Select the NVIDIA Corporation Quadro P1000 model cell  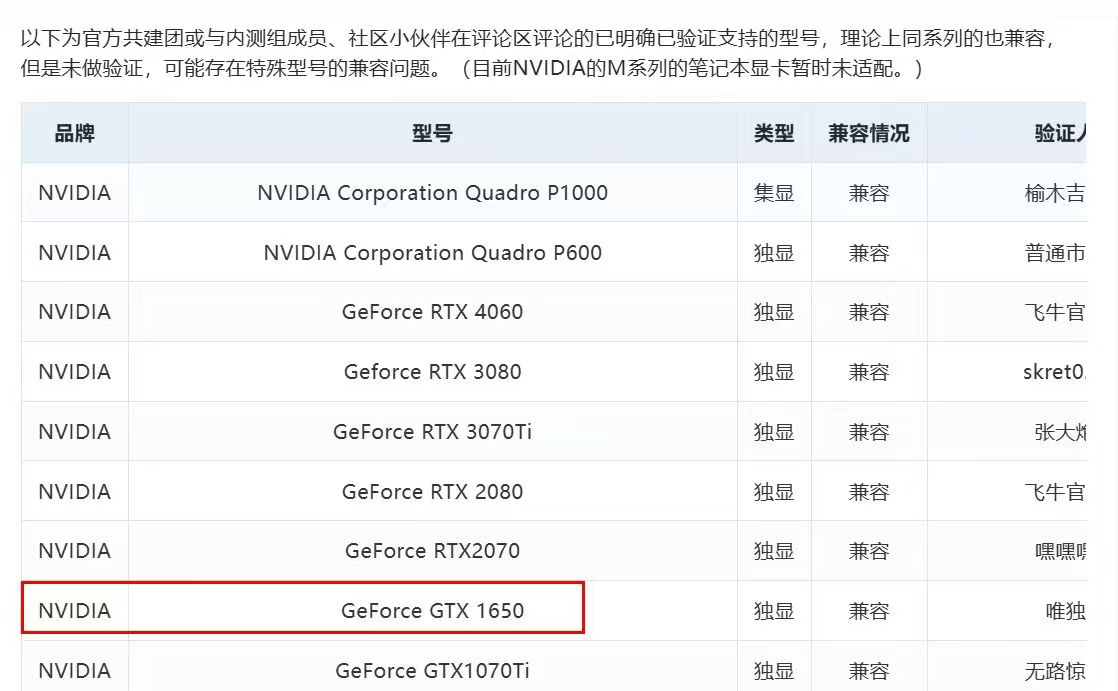[x=432, y=193]
